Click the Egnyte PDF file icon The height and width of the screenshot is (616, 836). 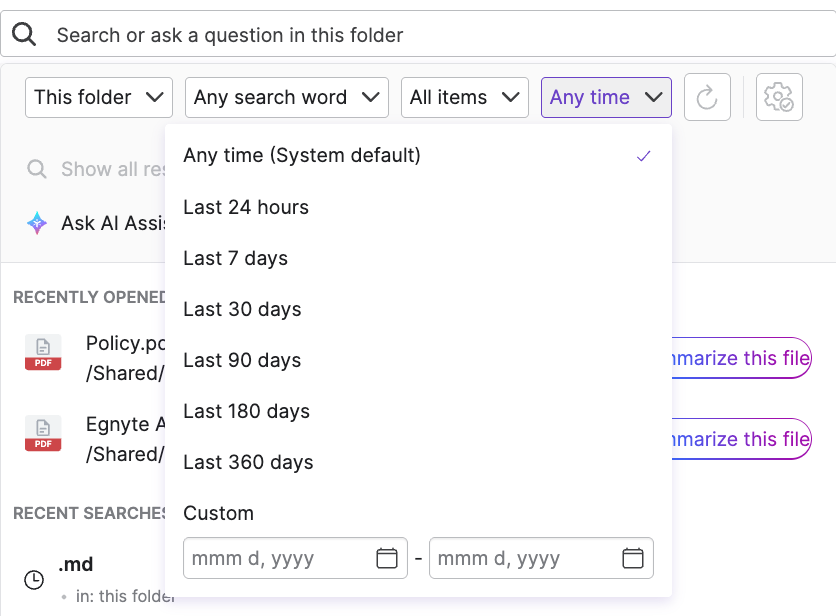43,434
